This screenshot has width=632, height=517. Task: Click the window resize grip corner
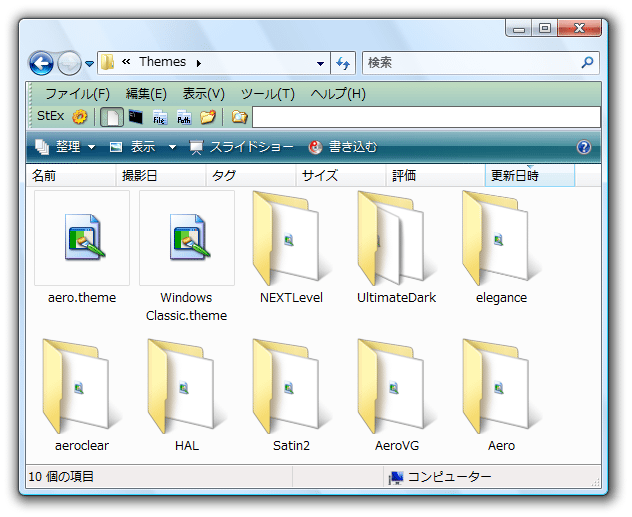(596, 482)
